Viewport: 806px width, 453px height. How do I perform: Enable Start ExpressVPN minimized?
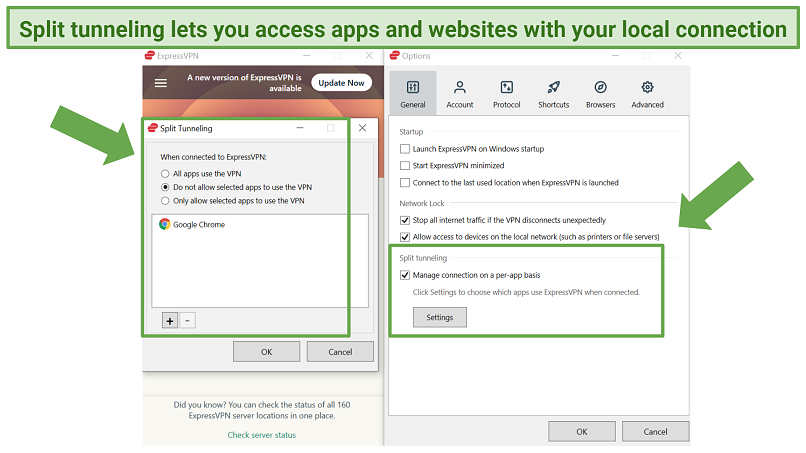coord(405,166)
